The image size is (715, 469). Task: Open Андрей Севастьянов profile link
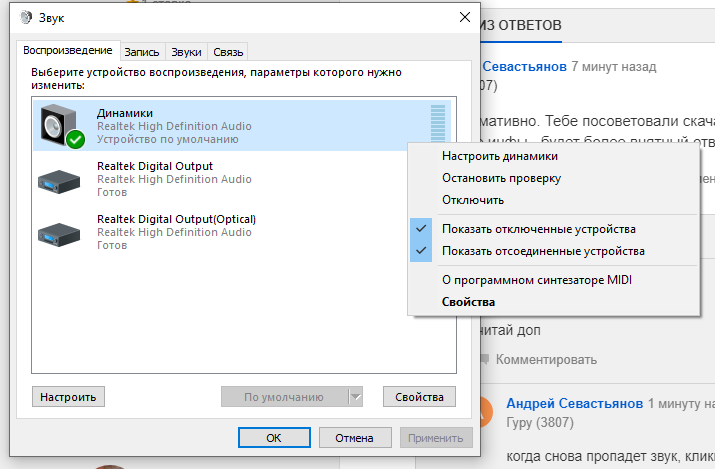pyautogui.click(x=575, y=403)
